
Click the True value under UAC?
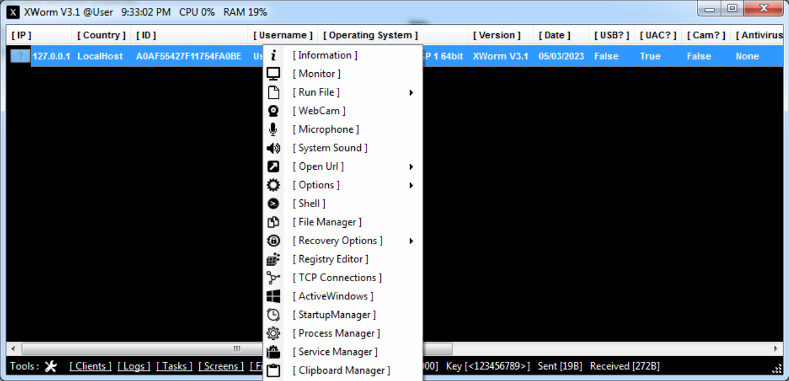[x=650, y=56]
